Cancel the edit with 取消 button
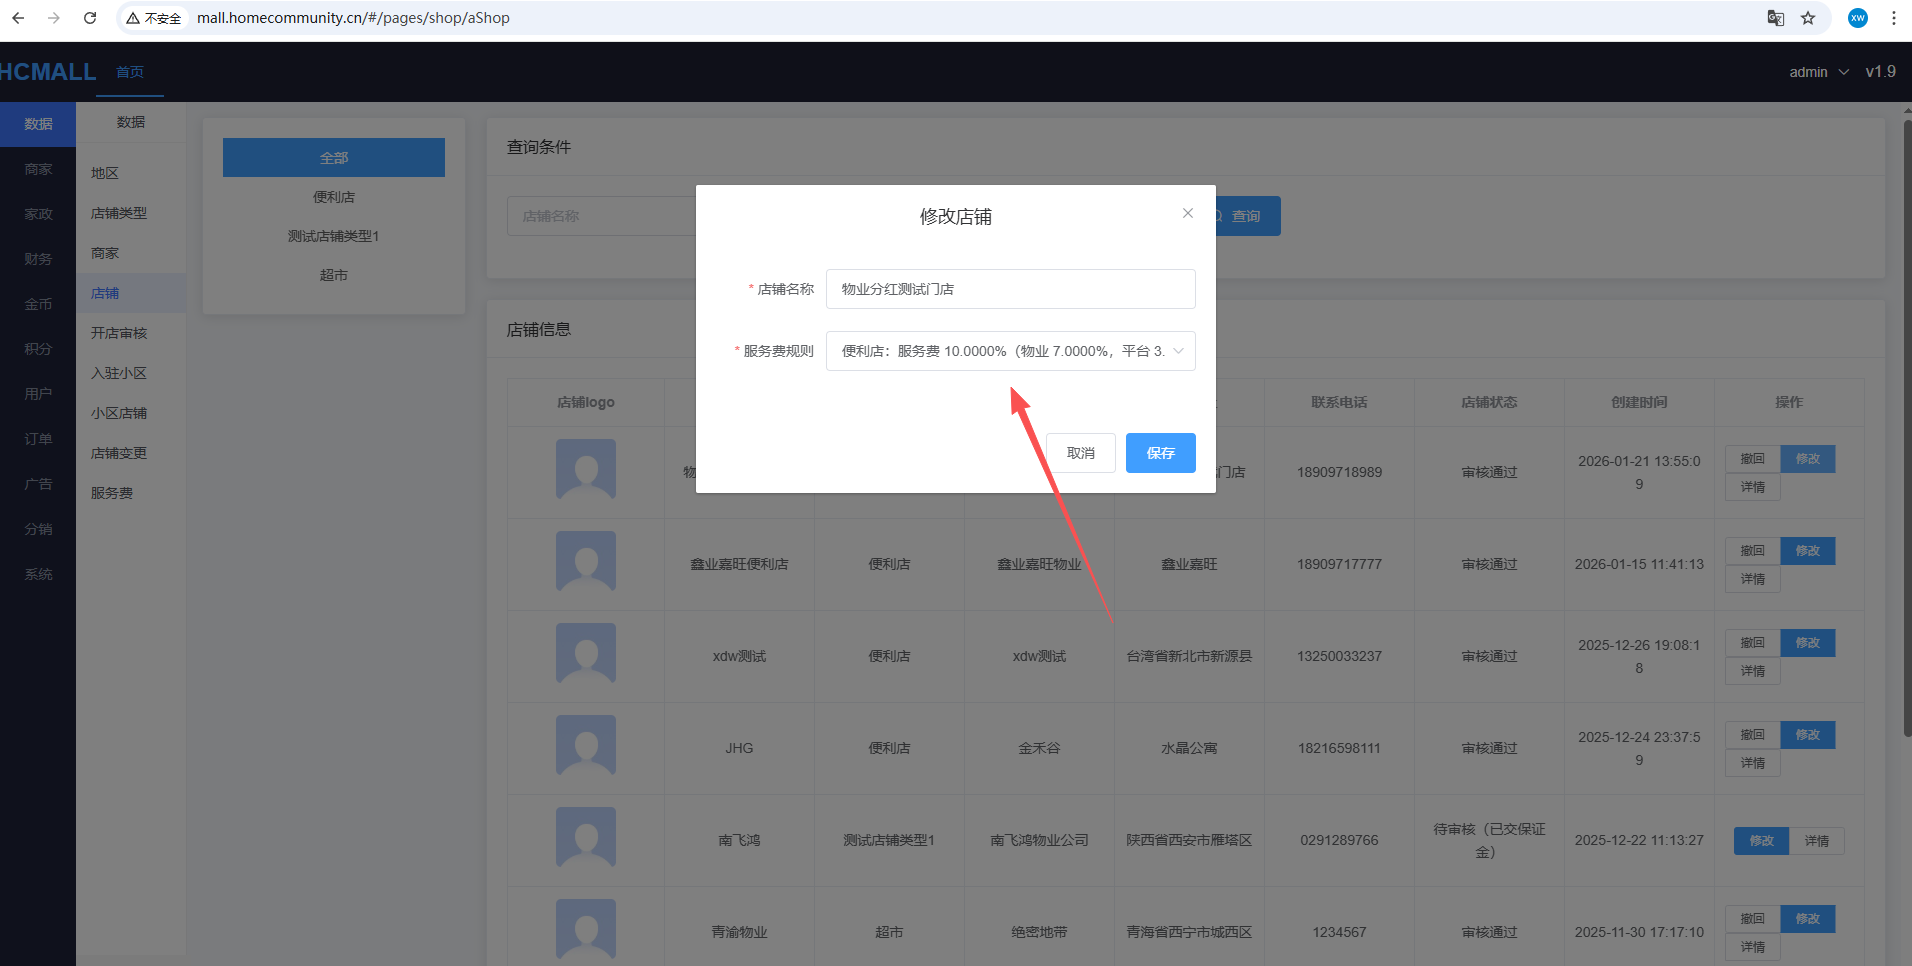Screen dimensions: 1912x966 (1080, 453)
